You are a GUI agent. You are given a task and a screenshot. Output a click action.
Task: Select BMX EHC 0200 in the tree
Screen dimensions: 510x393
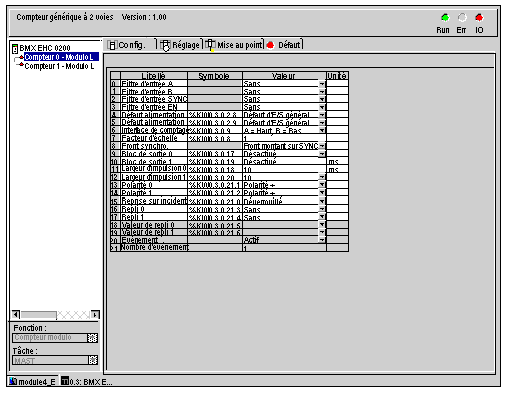coord(45,48)
